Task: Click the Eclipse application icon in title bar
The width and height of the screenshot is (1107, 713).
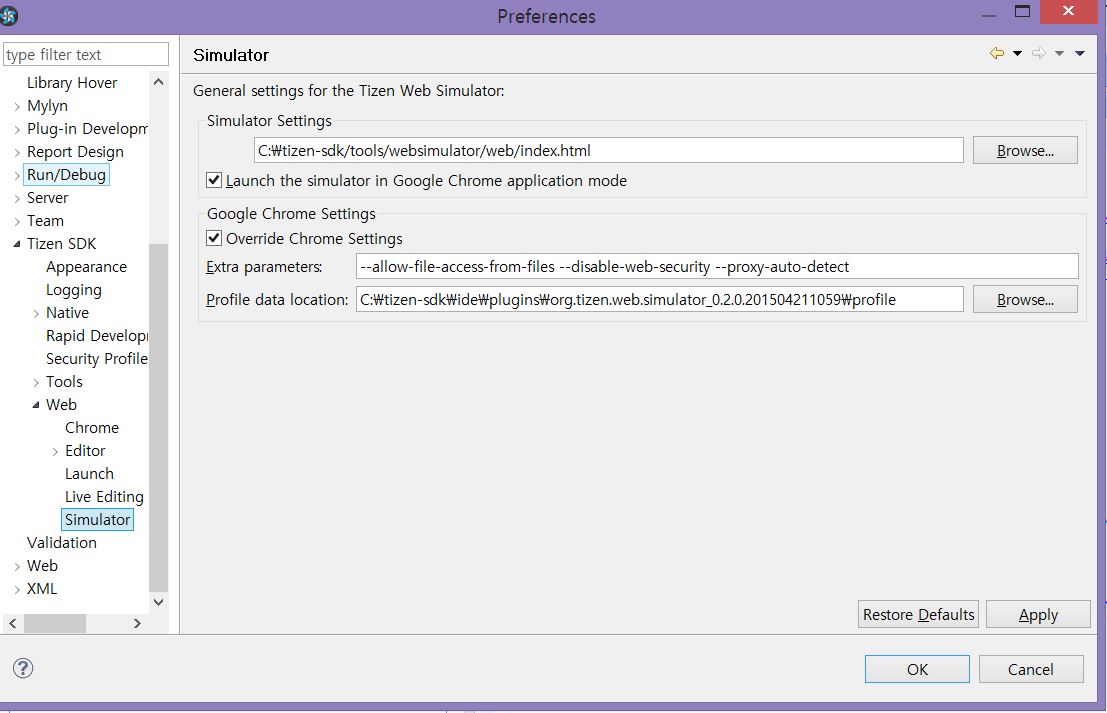Action: (x=9, y=15)
